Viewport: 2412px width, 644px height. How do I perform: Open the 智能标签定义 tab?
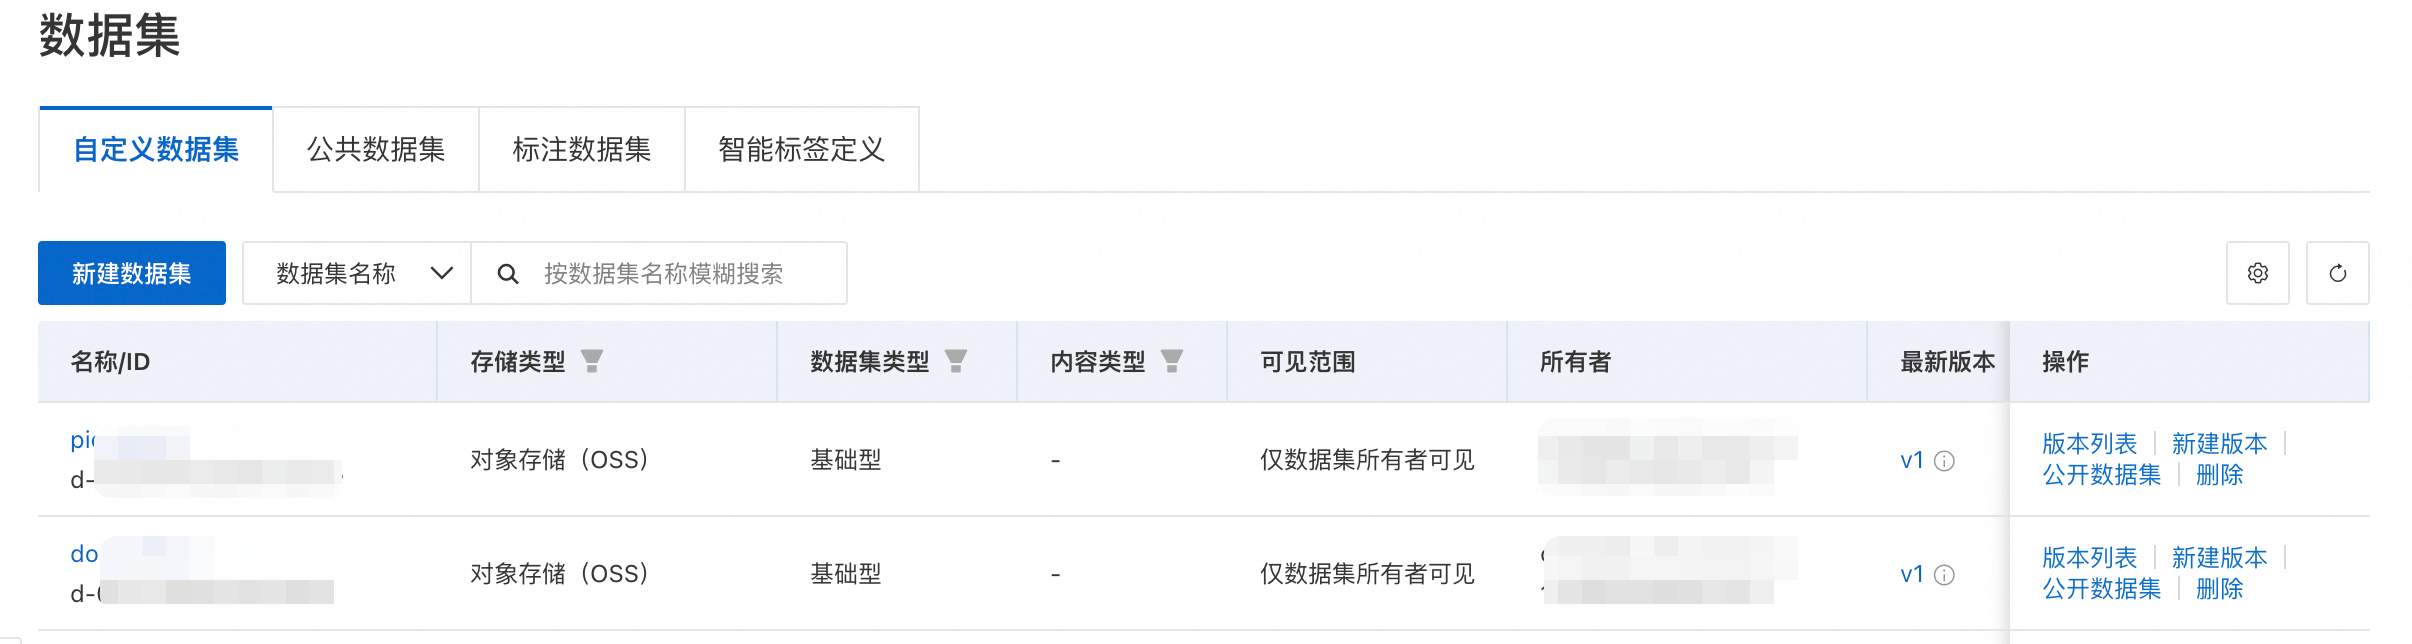click(802, 150)
